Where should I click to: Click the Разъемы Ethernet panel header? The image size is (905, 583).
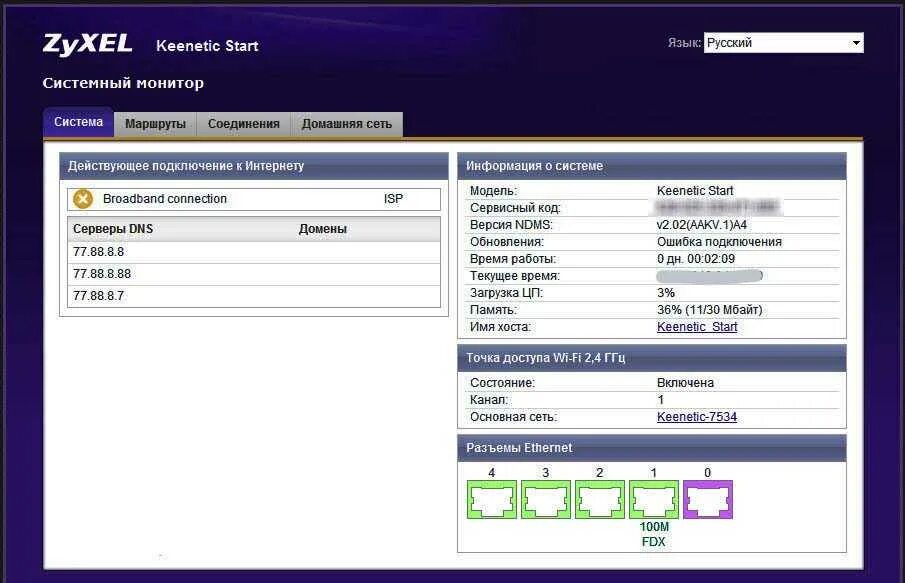(652, 448)
